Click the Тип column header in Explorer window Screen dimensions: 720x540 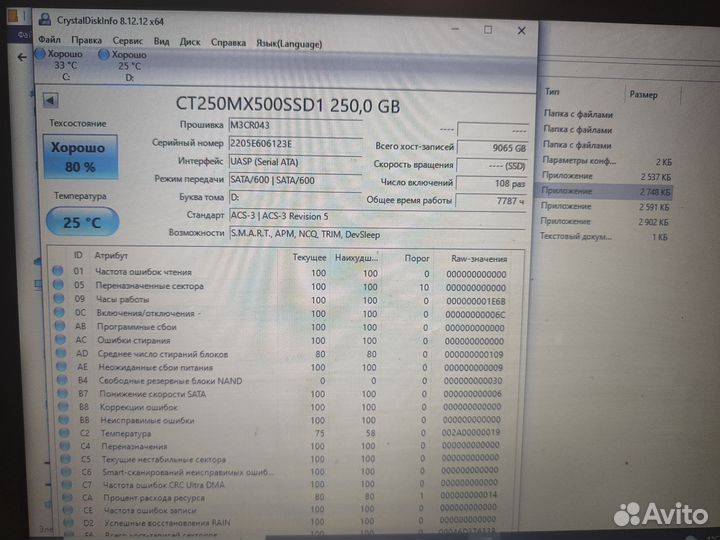[552, 91]
